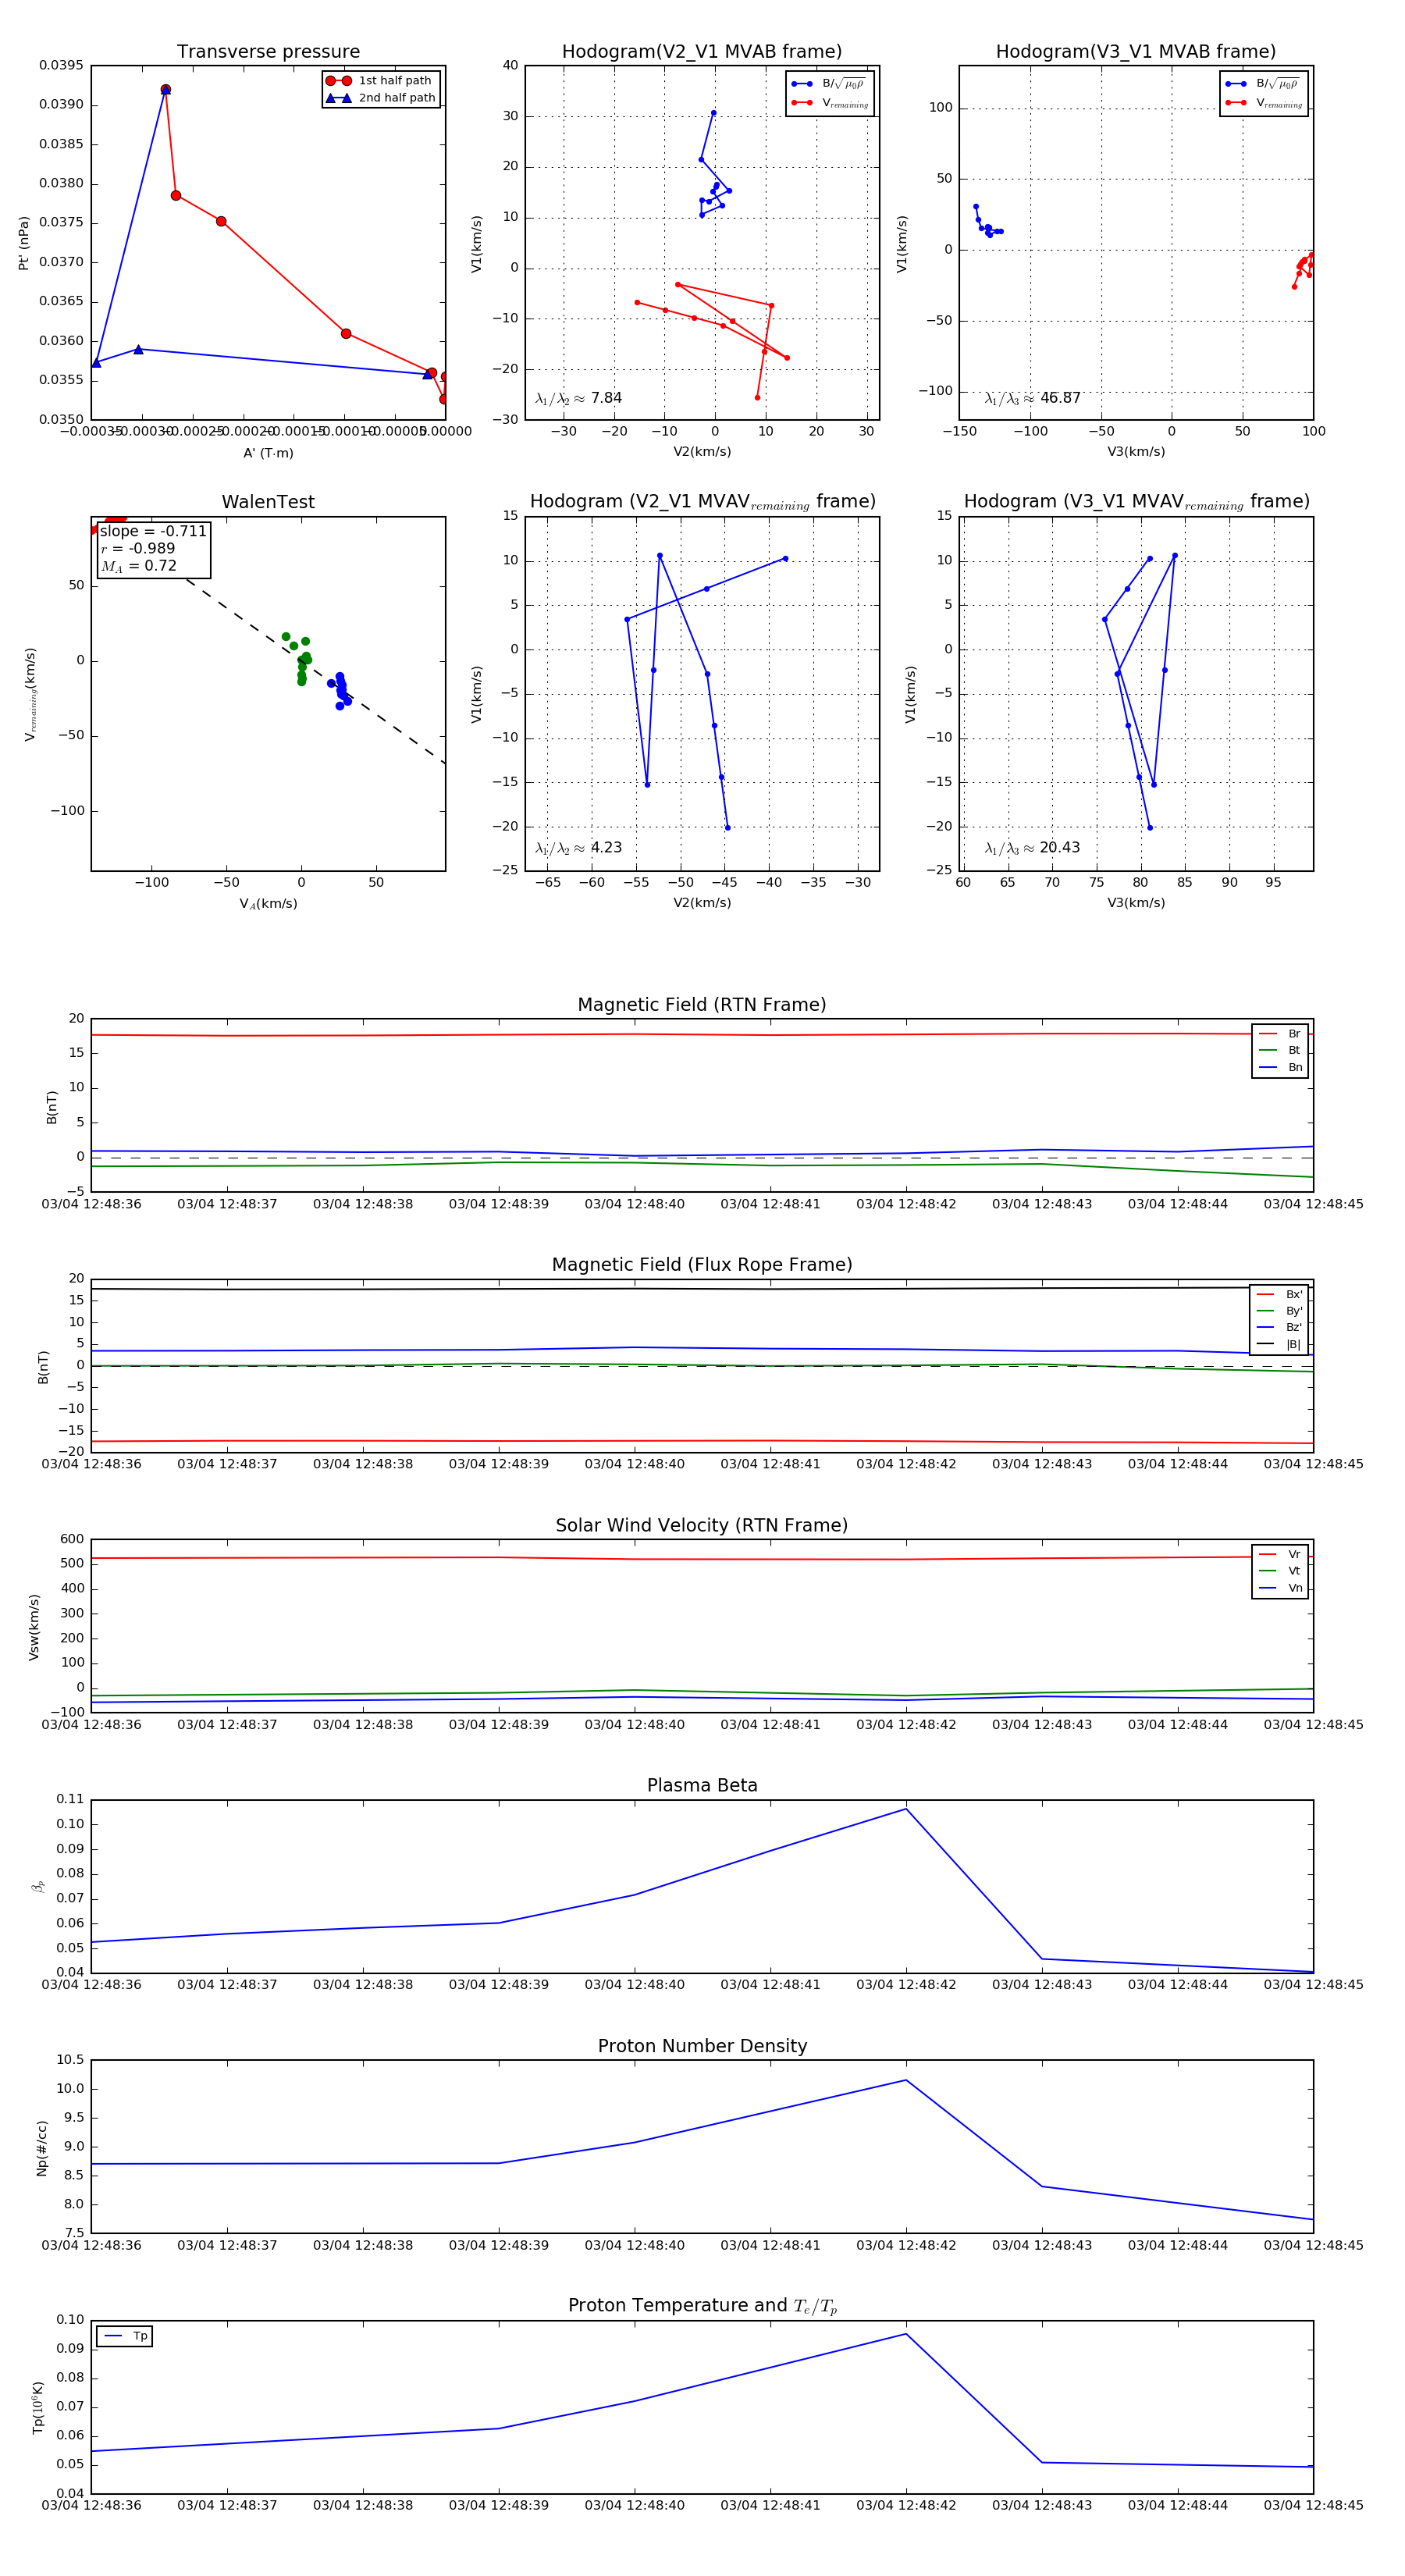Select the "Vr" legend entry

pos(1281,1555)
